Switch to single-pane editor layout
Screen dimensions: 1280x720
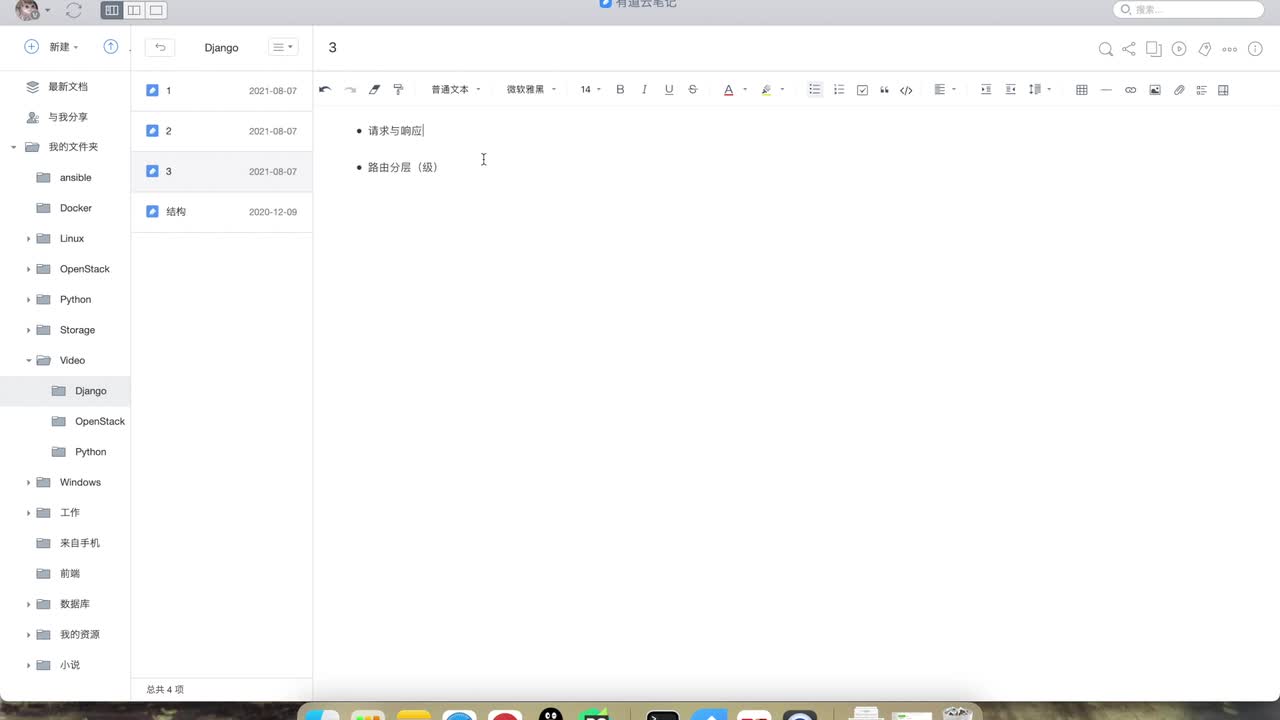[x=156, y=10]
